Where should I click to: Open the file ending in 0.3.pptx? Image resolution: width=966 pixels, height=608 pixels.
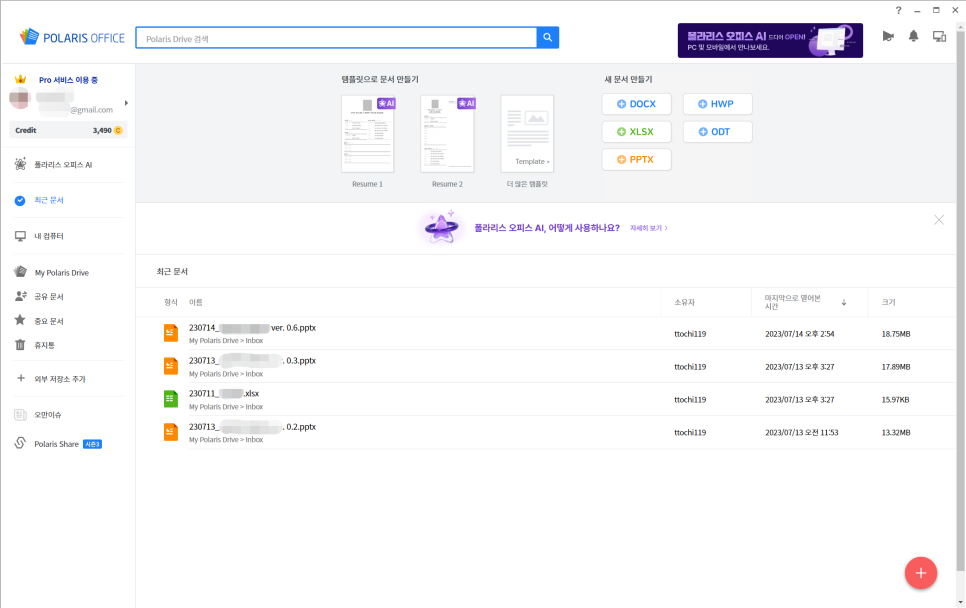click(x=252, y=360)
